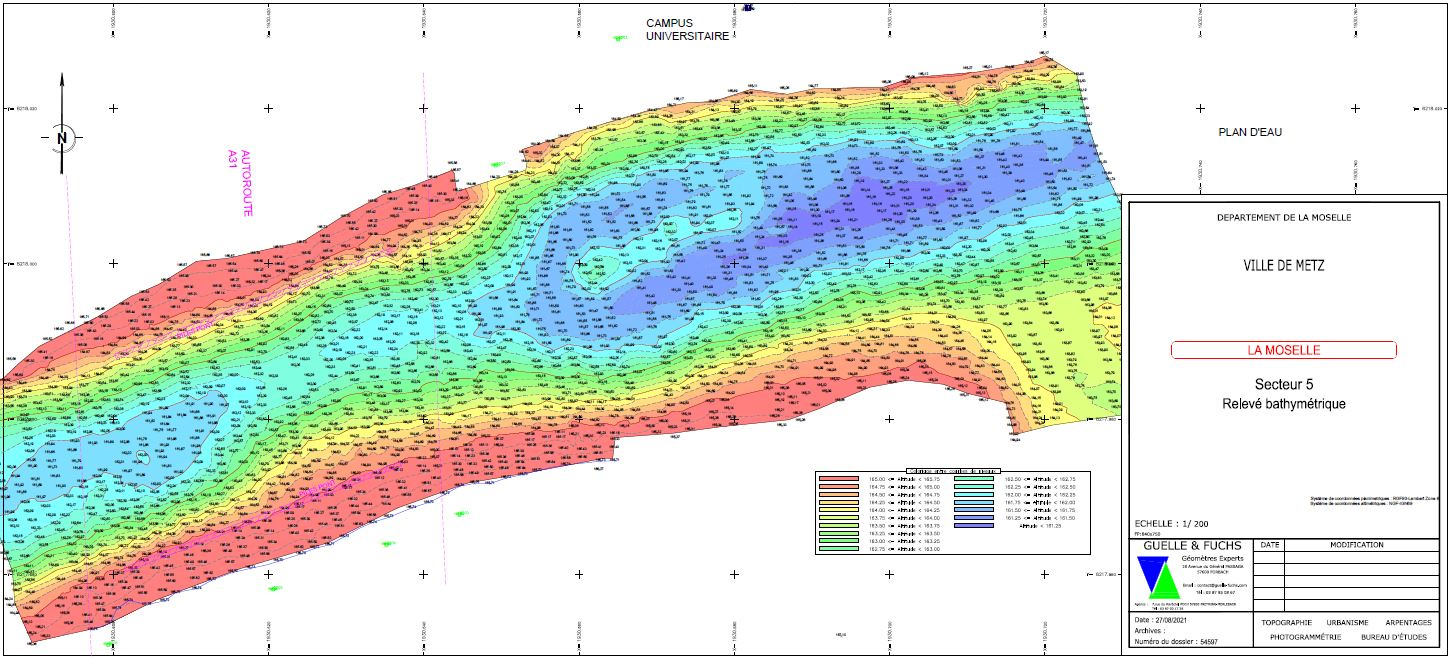The width and height of the screenshot is (1450, 658).
Task: Click the 'DATE' column header
Action: [x=1269, y=545]
